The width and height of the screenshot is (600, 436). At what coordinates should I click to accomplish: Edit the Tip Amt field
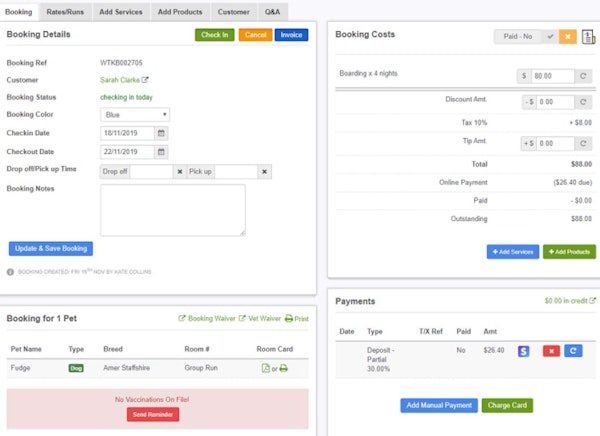555,143
